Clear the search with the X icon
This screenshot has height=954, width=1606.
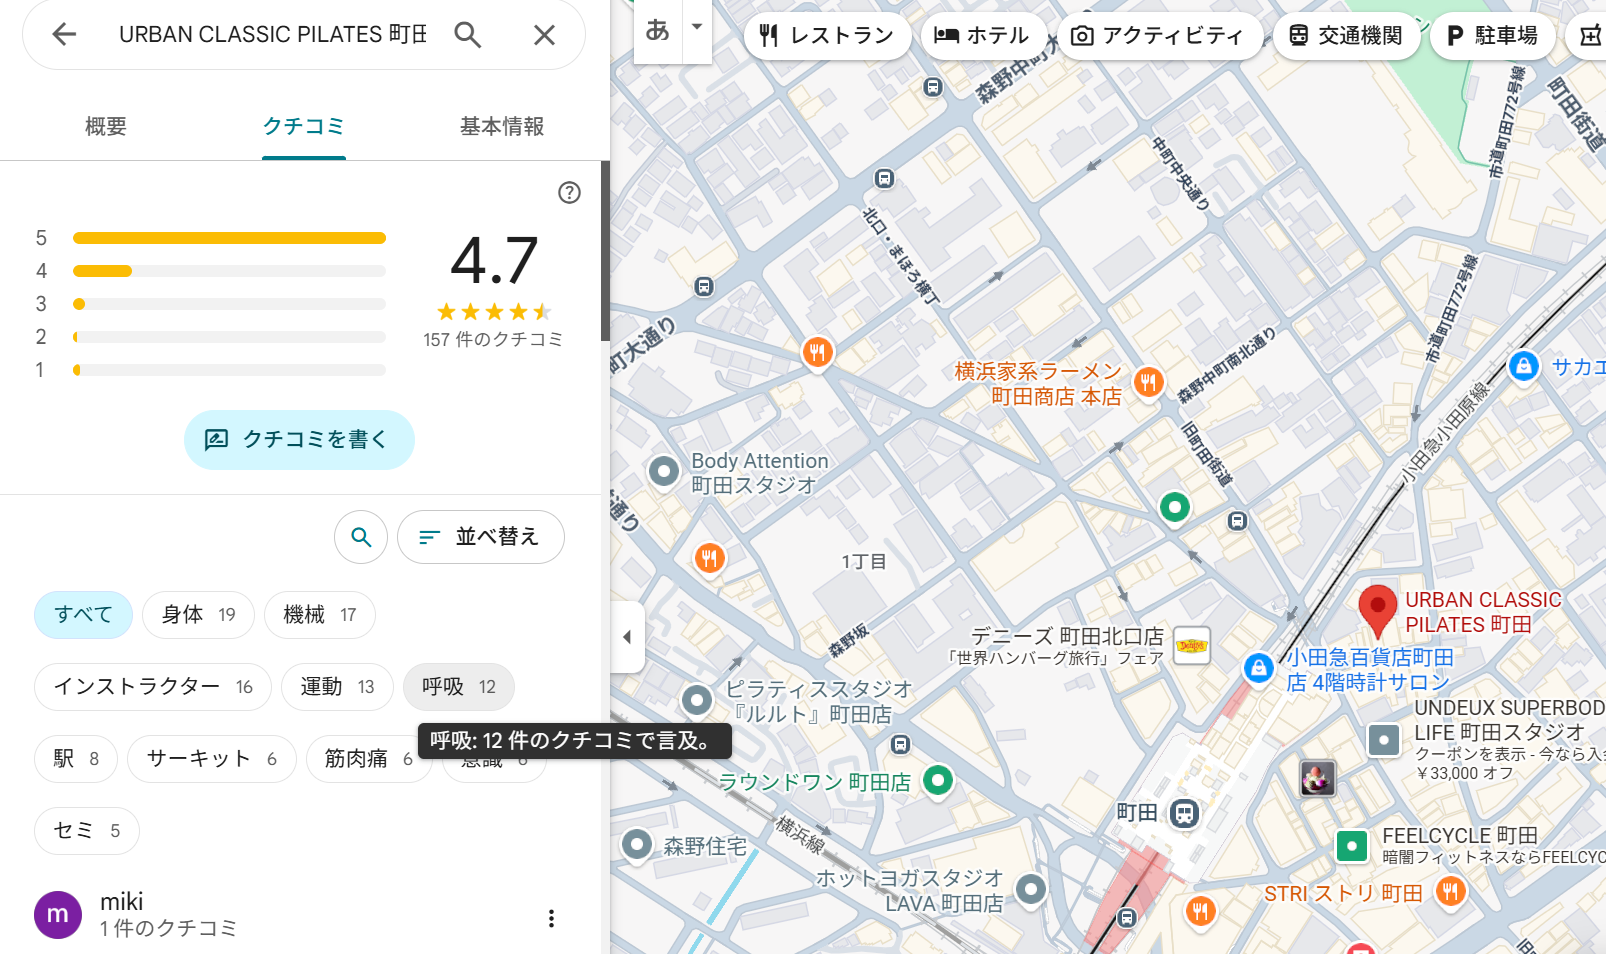(544, 35)
